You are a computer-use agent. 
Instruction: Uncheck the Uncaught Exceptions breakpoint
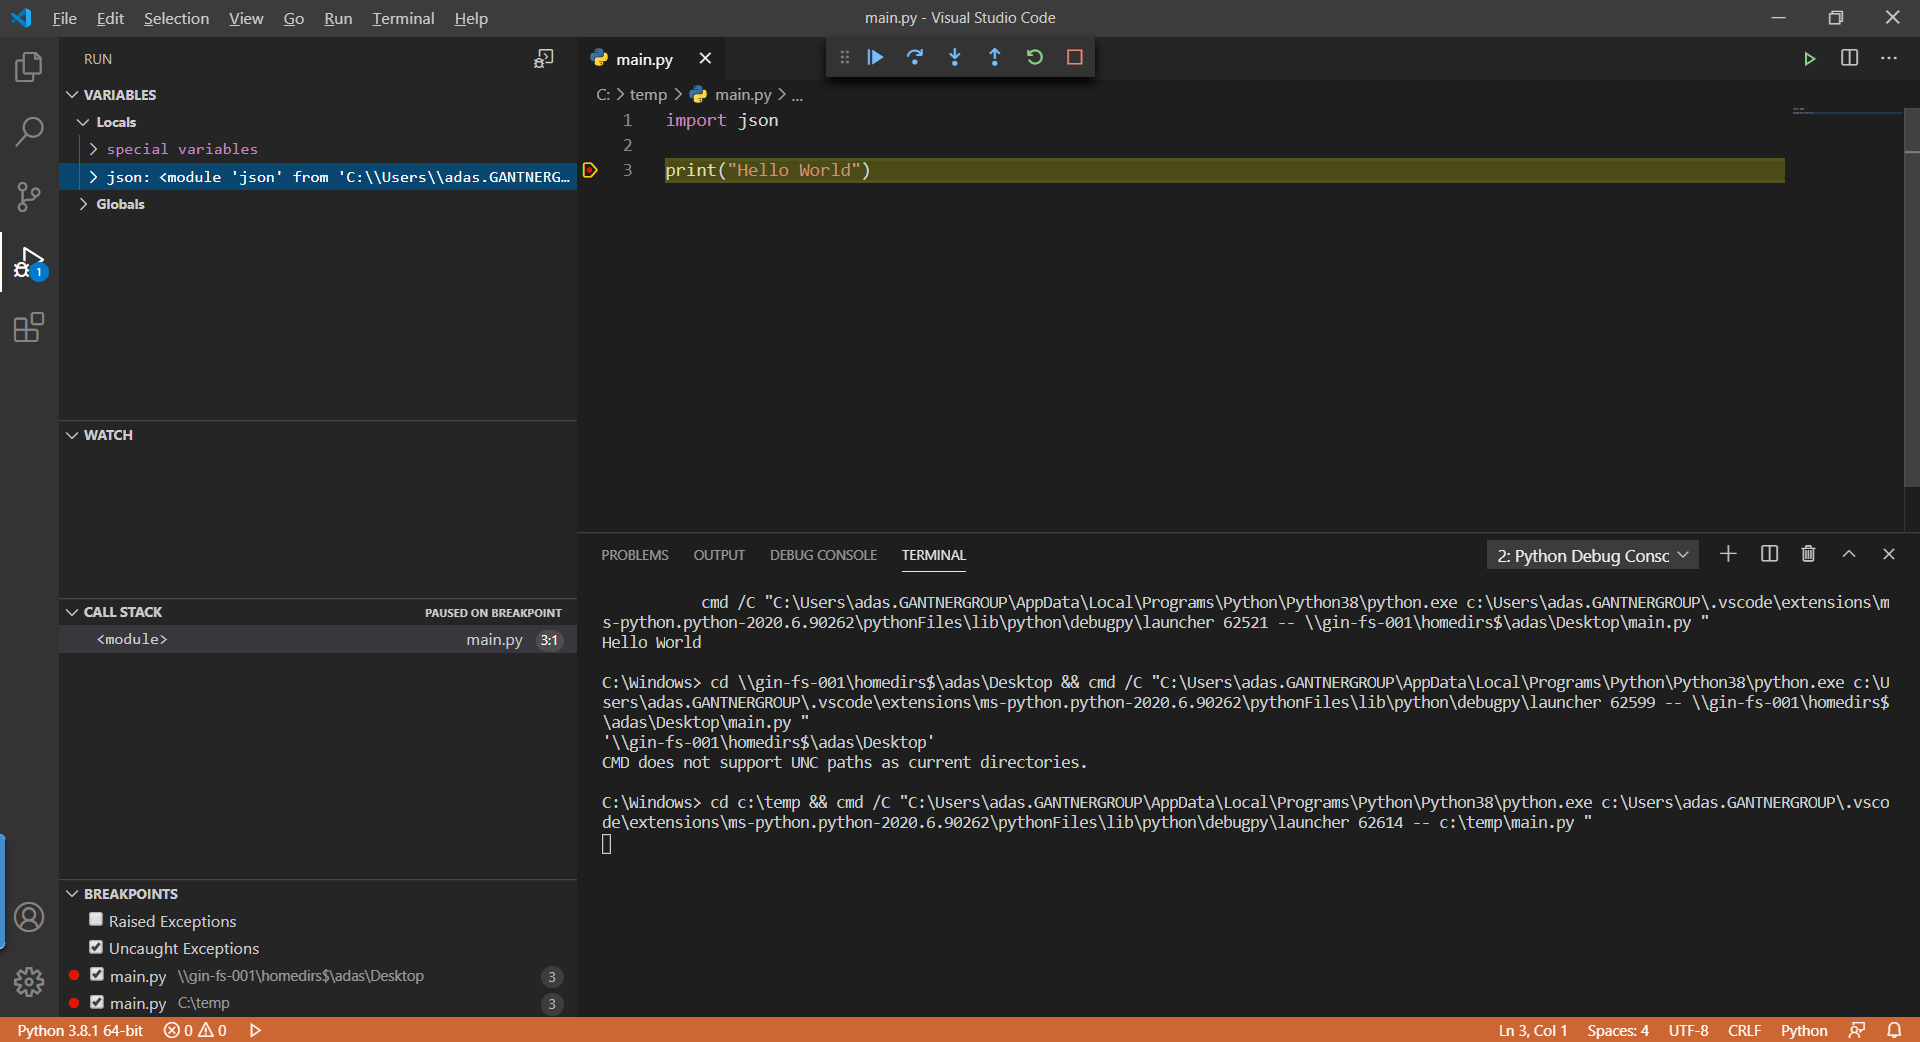[x=96, y=946]
